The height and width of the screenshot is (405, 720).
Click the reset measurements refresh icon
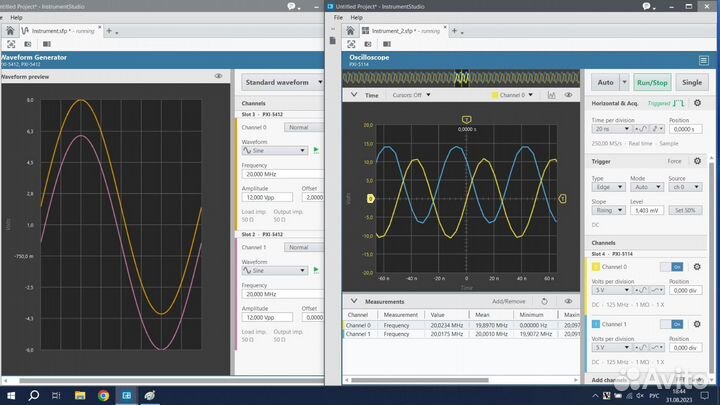543,301
